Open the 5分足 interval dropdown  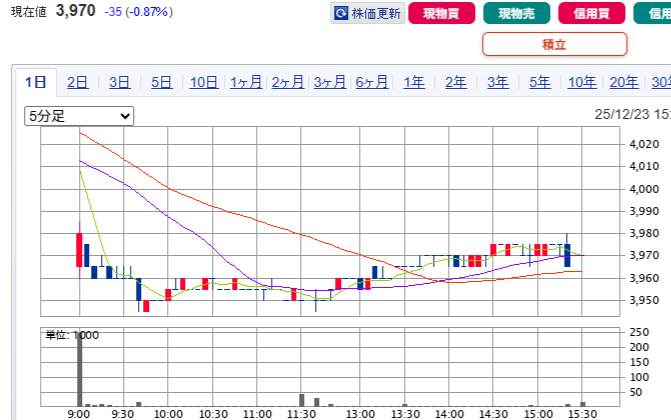click(x=79, y=116)
